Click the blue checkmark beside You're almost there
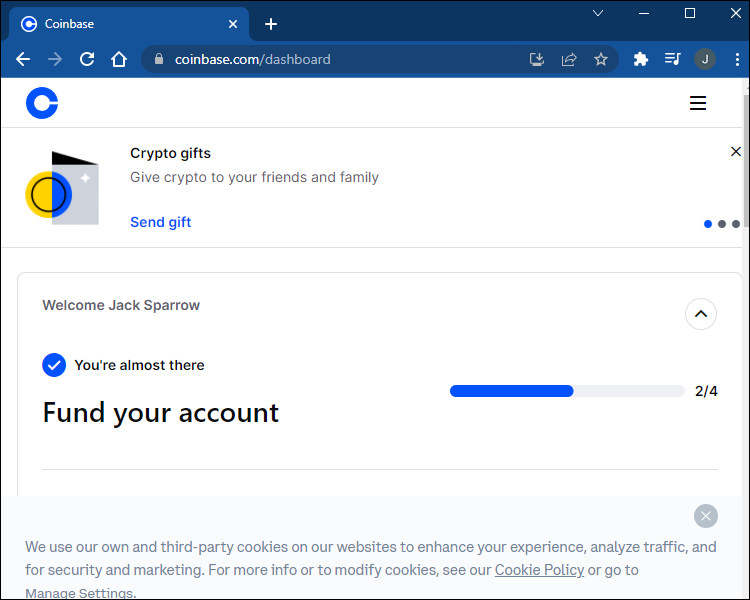 [54, 365]
